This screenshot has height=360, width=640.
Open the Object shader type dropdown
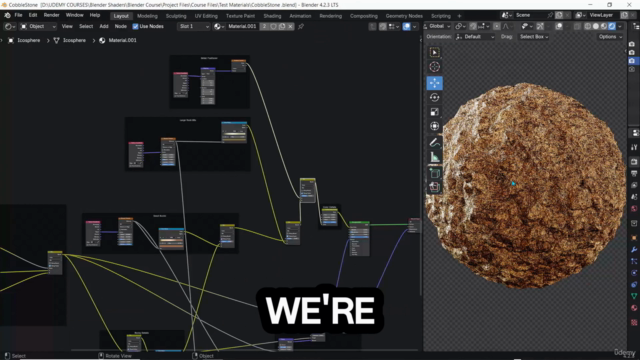[x=38, y=27]
